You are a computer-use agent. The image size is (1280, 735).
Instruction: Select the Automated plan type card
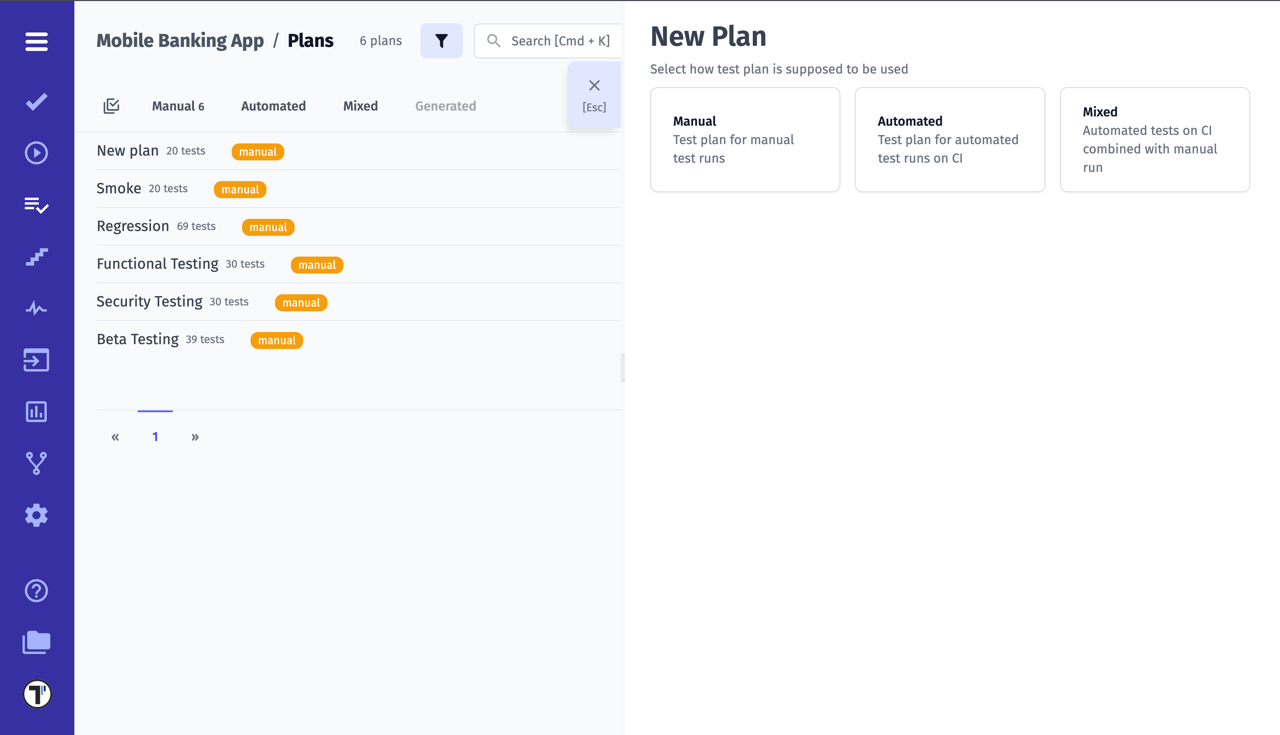949,139
